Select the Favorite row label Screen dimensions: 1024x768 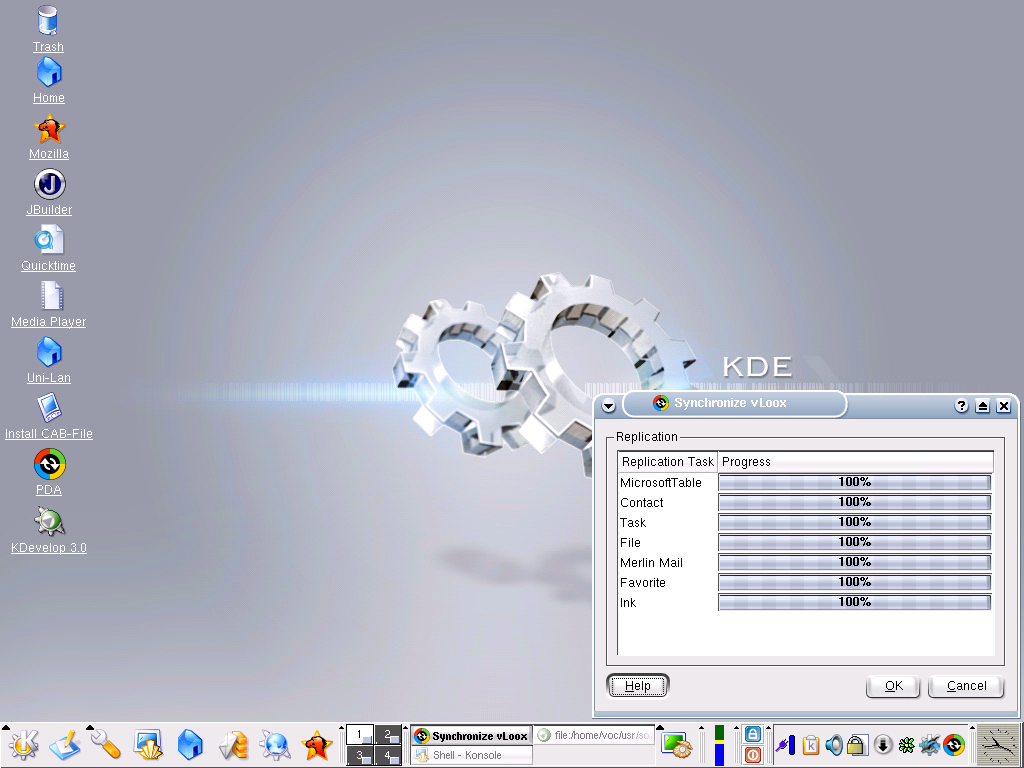point(643,583)
